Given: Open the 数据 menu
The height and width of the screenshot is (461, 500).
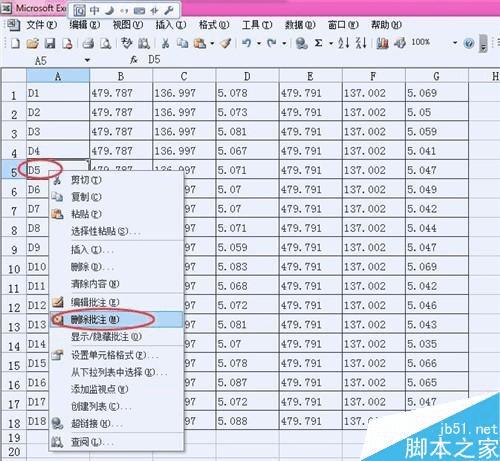Looking at the screenshot, I should (300, 25).
